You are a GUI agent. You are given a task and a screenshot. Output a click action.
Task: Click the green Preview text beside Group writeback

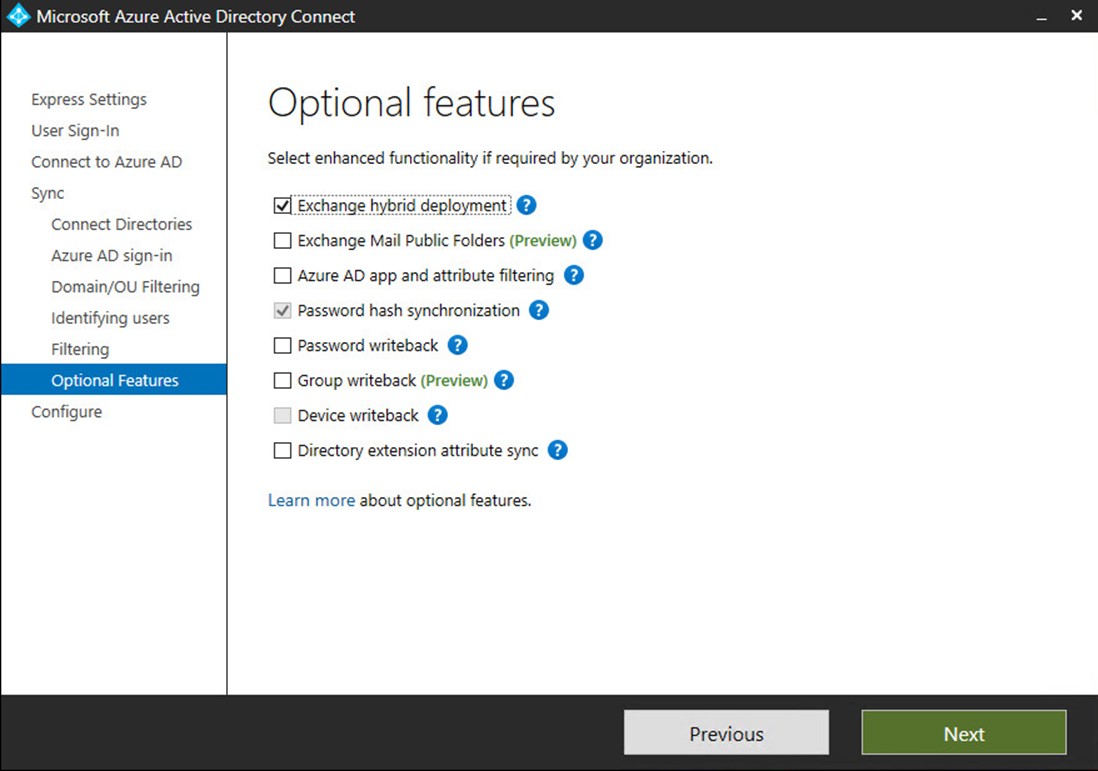click(454, 380)
